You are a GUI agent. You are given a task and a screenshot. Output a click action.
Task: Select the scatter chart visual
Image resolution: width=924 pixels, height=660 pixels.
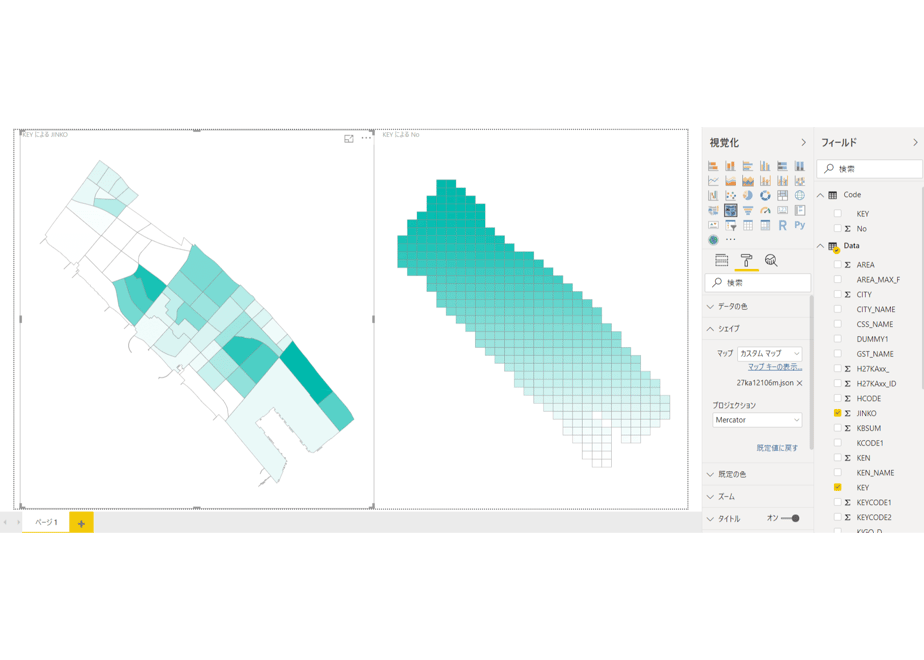tap(730, 195)
